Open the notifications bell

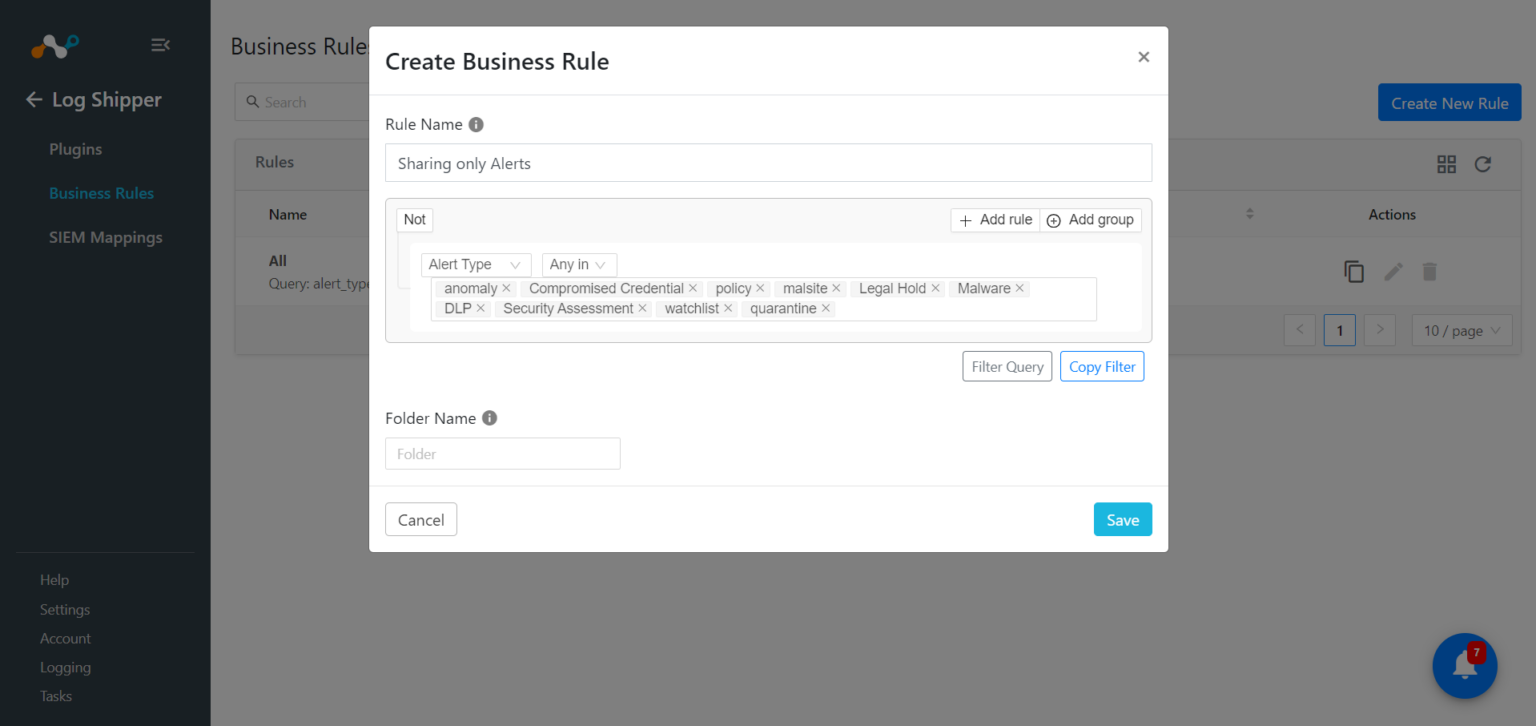(1464, 665)
